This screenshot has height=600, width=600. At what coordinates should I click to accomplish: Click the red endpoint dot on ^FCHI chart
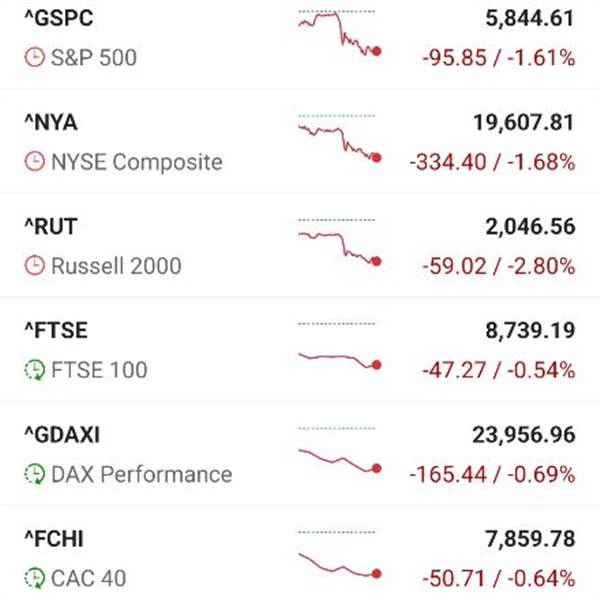point(377,574)
